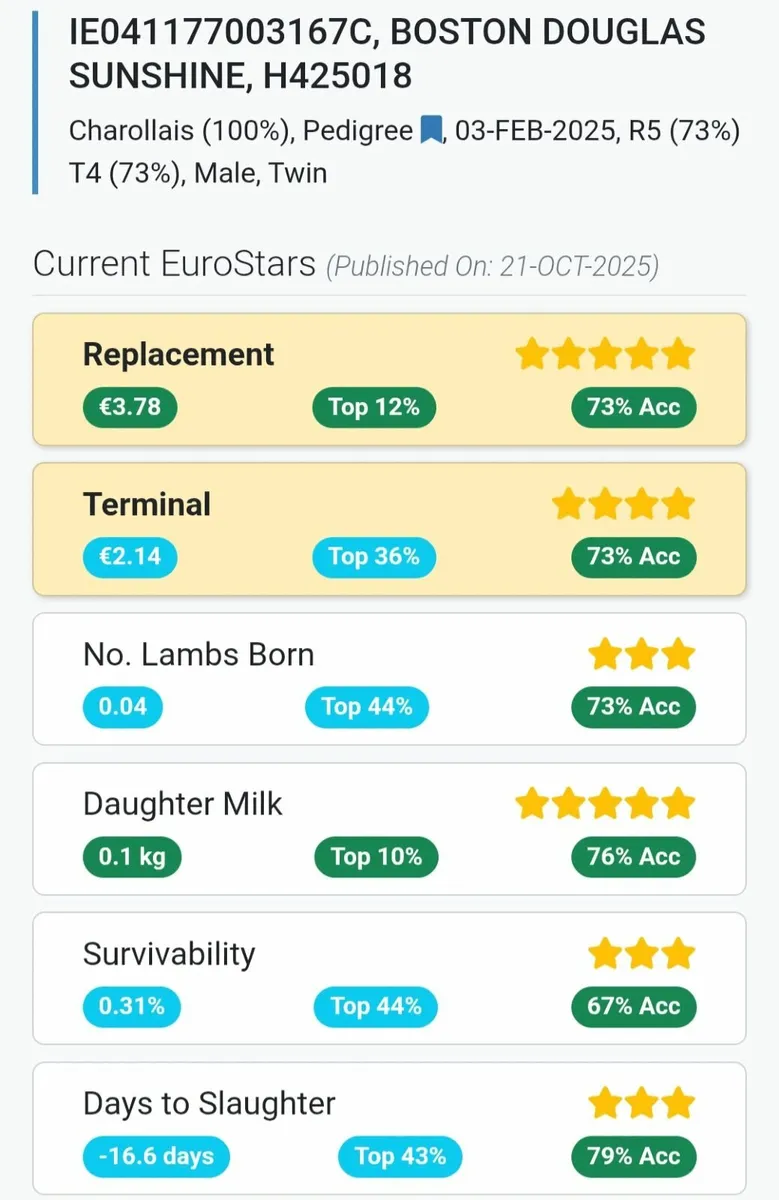The height and width of the screenshot is (1200, 779).
Task: Tap the Days to Slaughter -16.6 days badge
Action: (156, 1157)
